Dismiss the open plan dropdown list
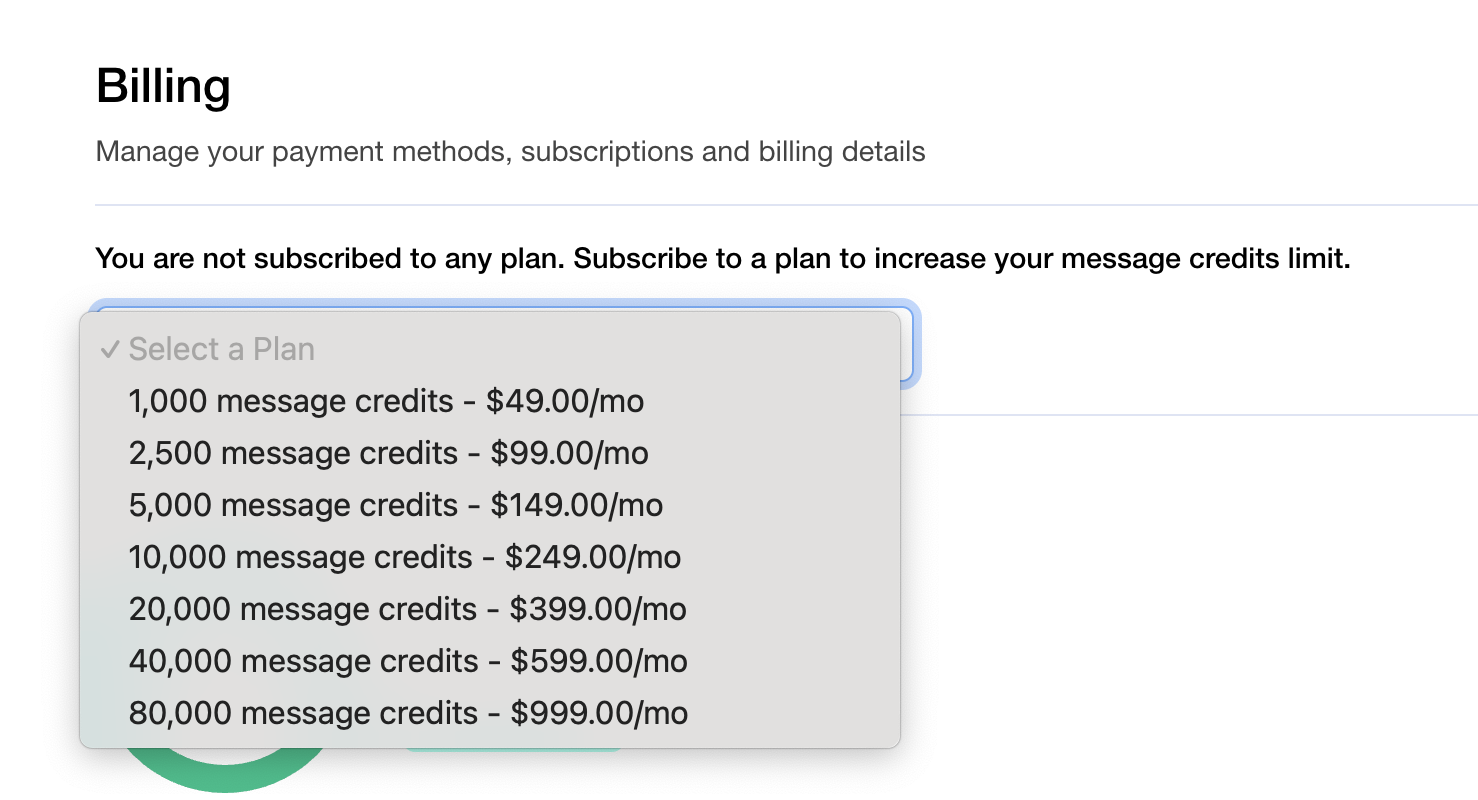1478x800 pixels. (x=1200, y=600)
